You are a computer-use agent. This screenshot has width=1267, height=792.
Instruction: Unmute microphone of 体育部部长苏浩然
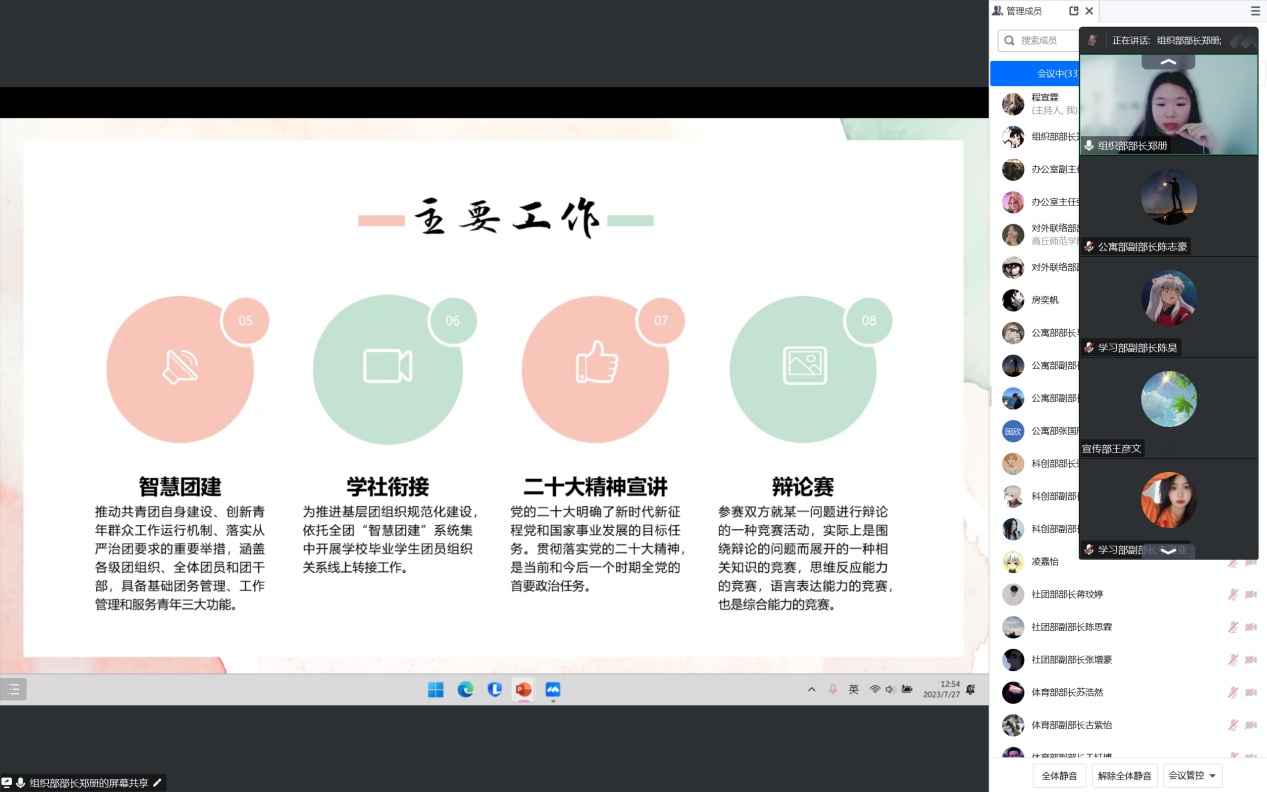(1233, 692)
